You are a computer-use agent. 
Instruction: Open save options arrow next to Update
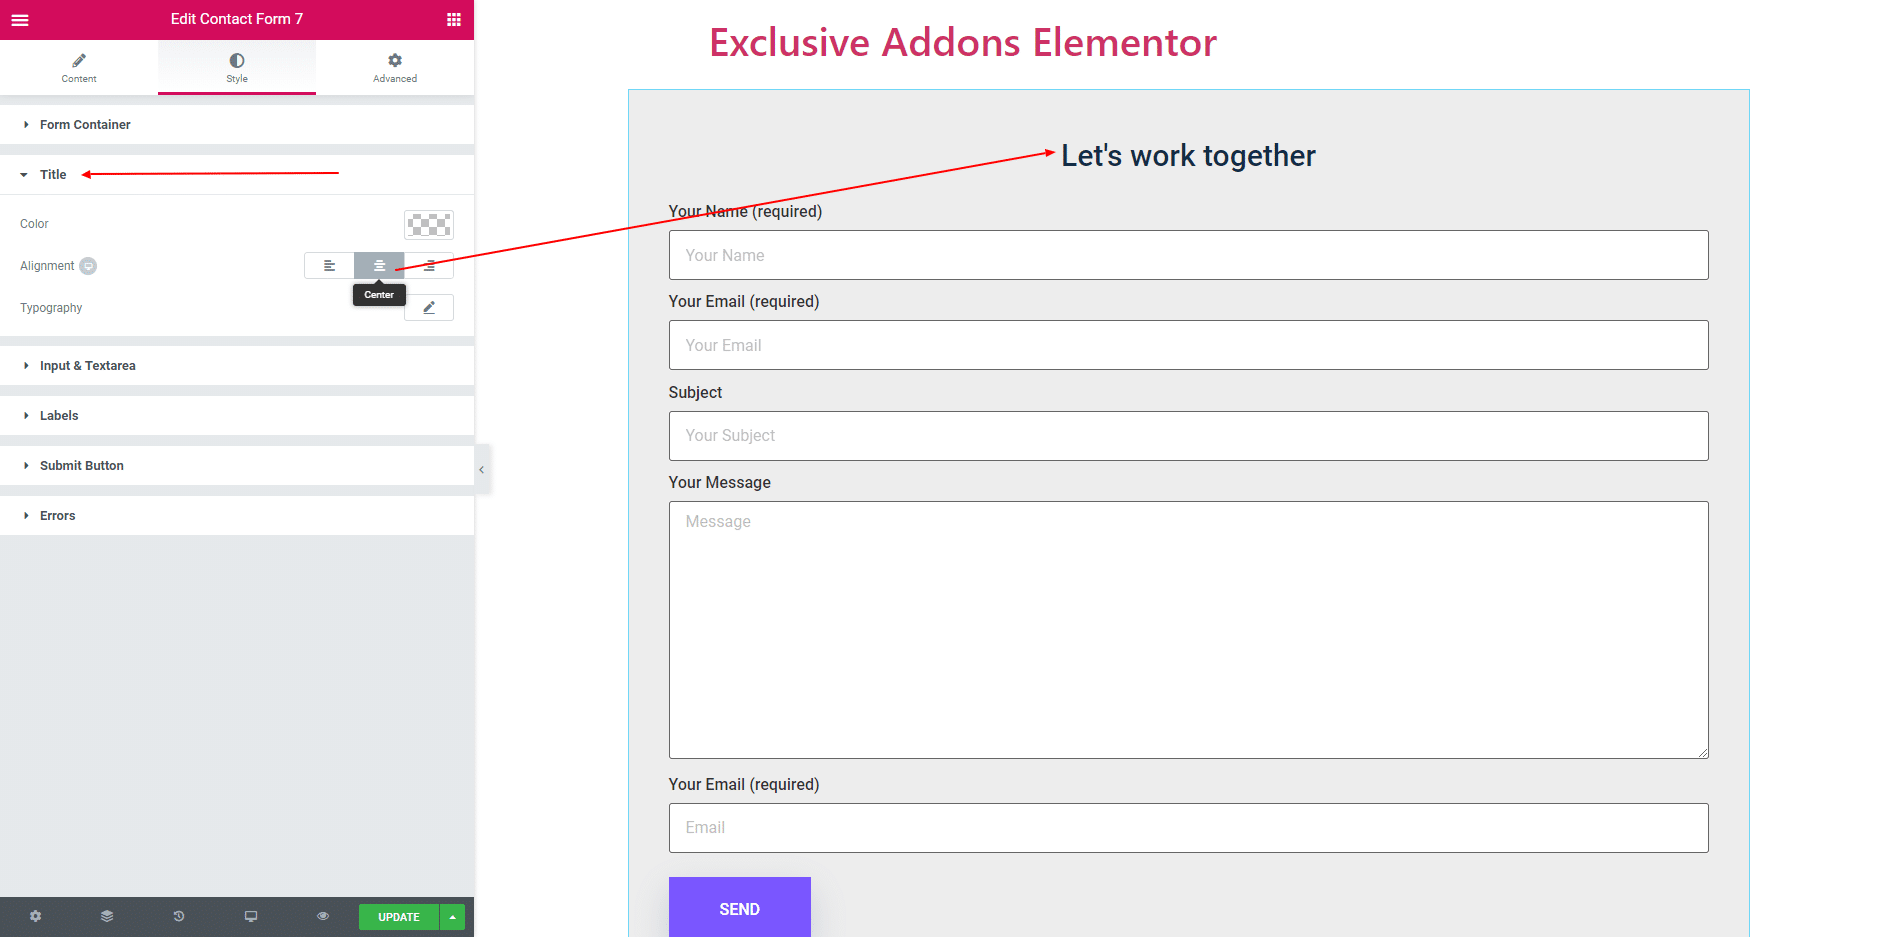(x=453, y=917)
